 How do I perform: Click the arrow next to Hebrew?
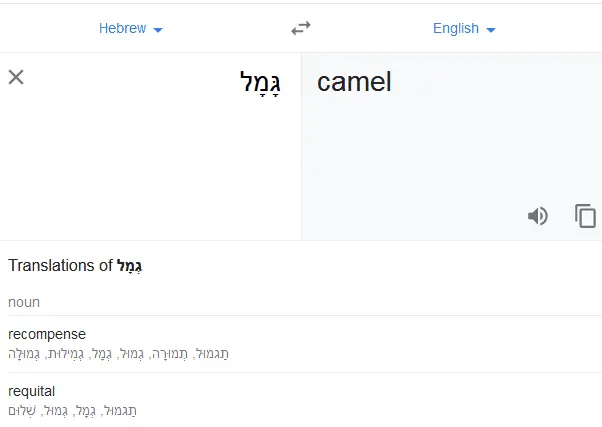pyautogui.click(x=158, y=30)
